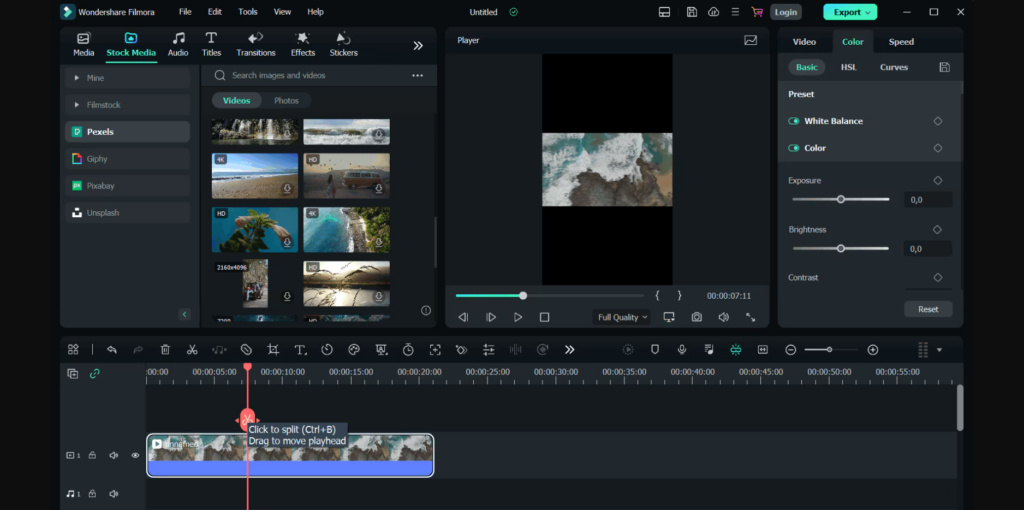Take a snapshot with the camera icon
1024x510 pixels.
click(696, 317)
